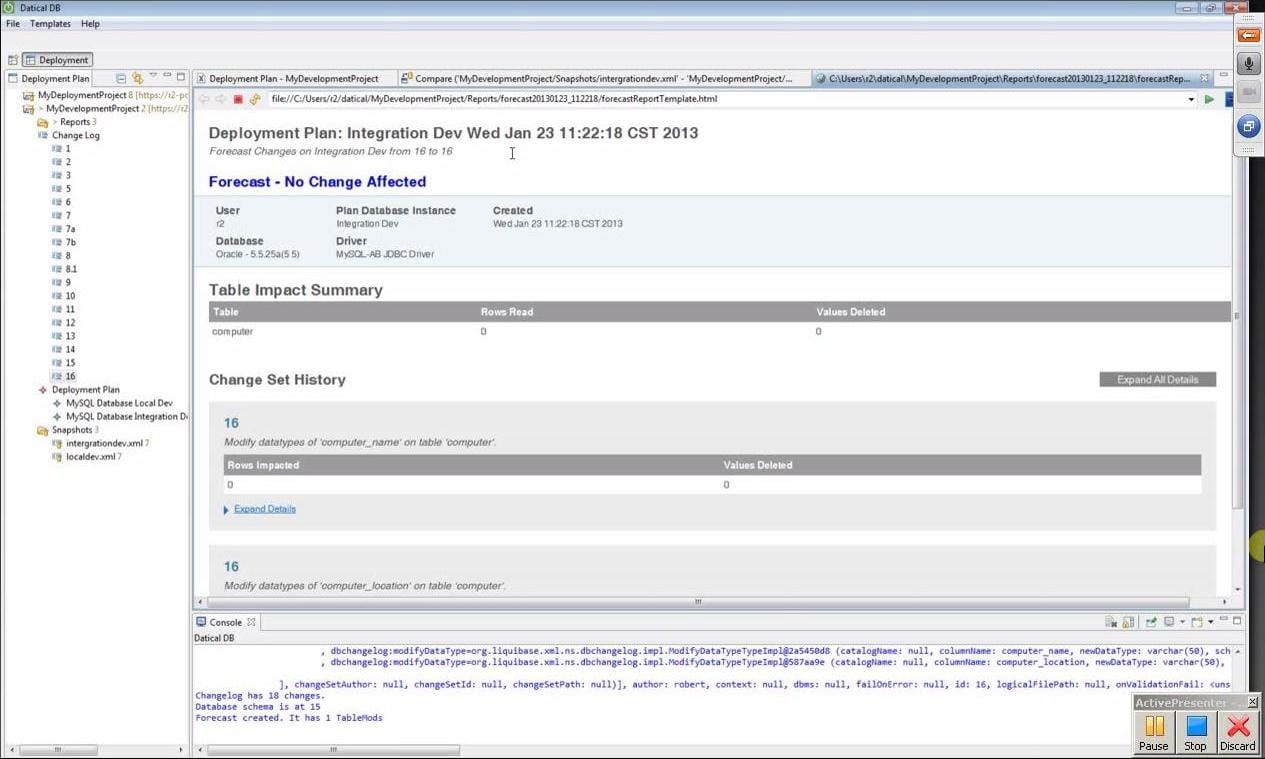Toggle Link with Editor in Deployment Plan panel
The image size is (1265, 759).
[137, 78]
